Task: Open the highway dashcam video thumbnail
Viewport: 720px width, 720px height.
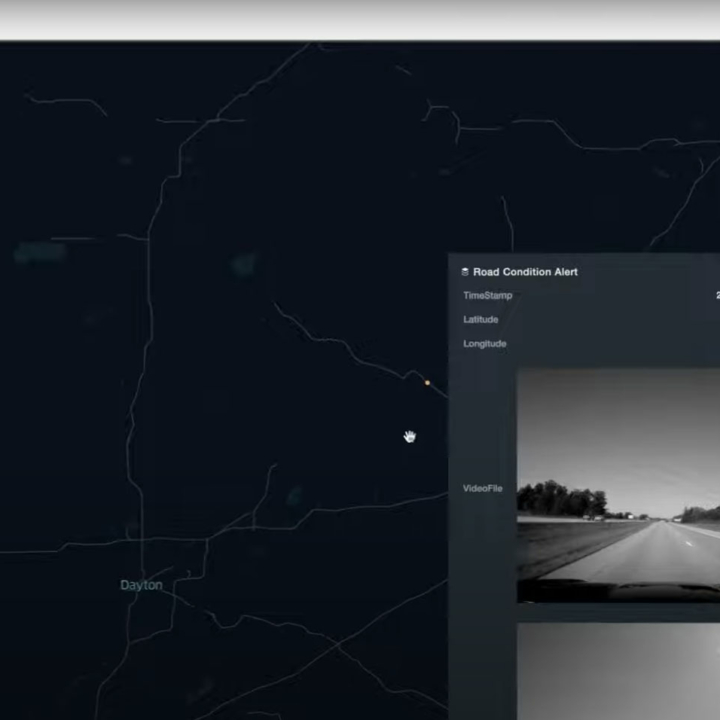Action: (x=619, y=485)
